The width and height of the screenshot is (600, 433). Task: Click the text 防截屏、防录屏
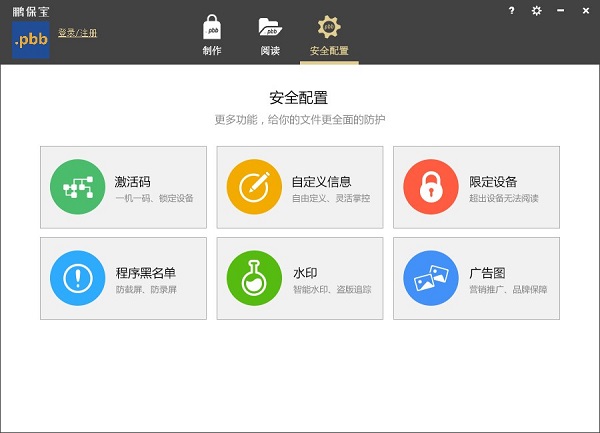tap(146, 290)
